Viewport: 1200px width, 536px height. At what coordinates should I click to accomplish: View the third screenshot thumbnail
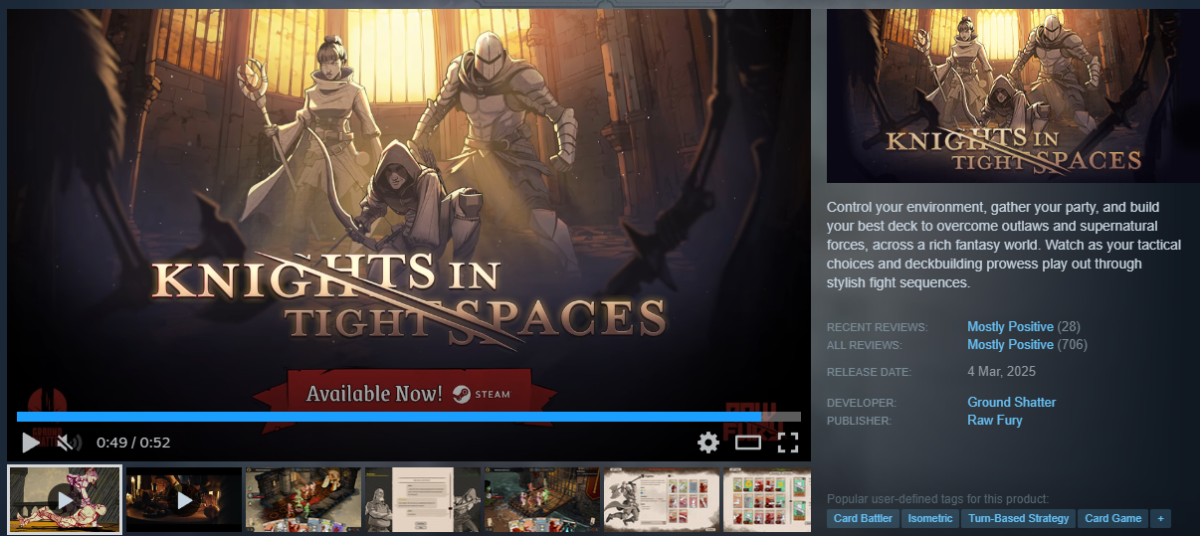pos(303,499)
